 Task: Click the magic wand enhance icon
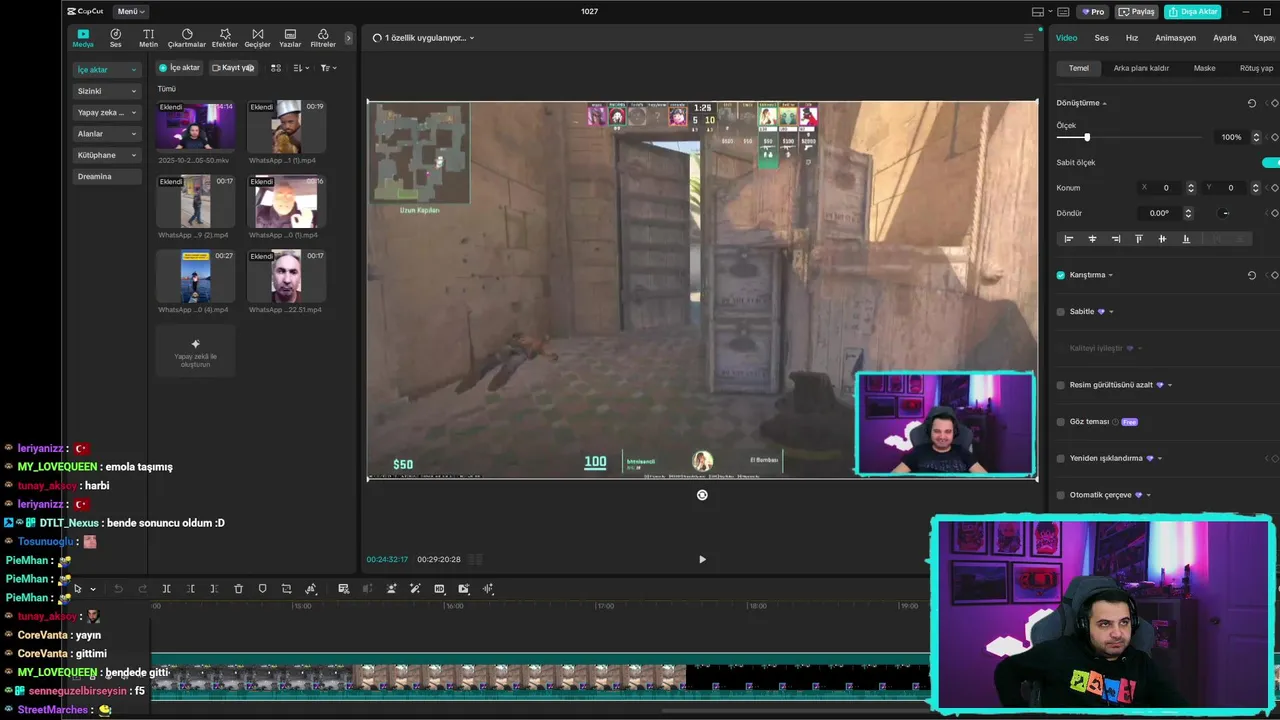tap(415, 589)
